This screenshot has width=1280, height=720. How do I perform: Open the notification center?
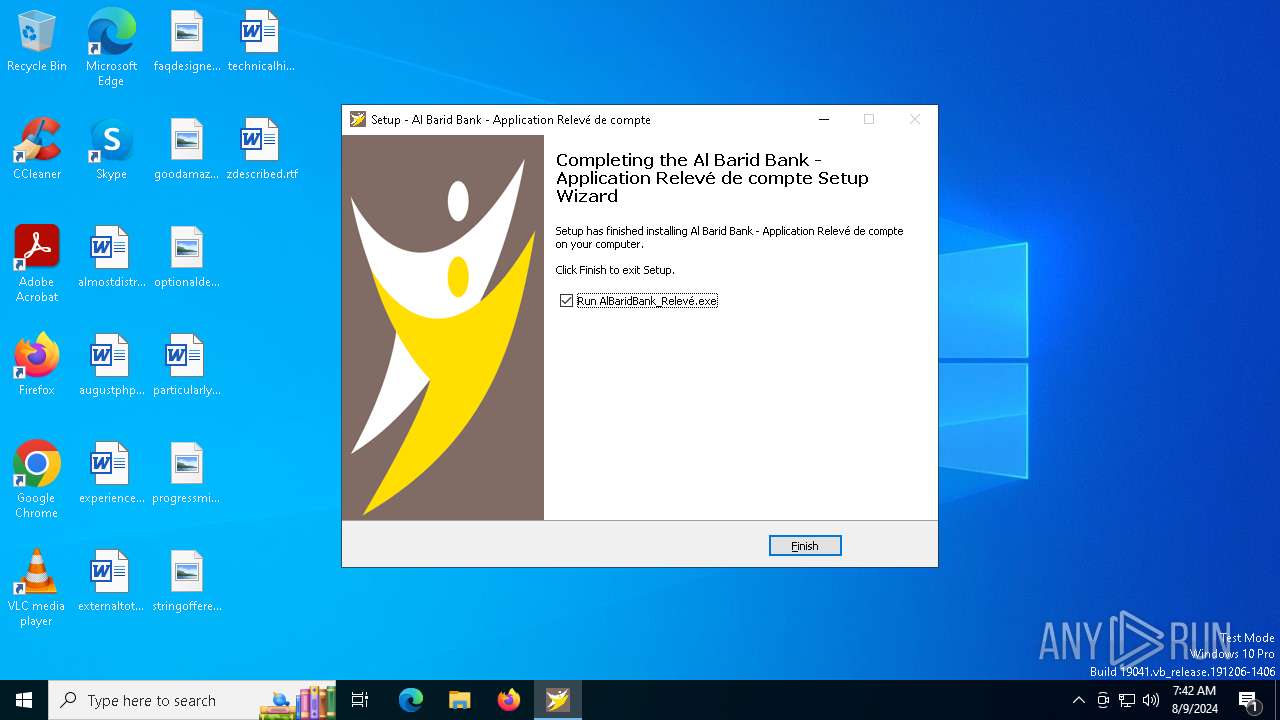click(1249, 700)
